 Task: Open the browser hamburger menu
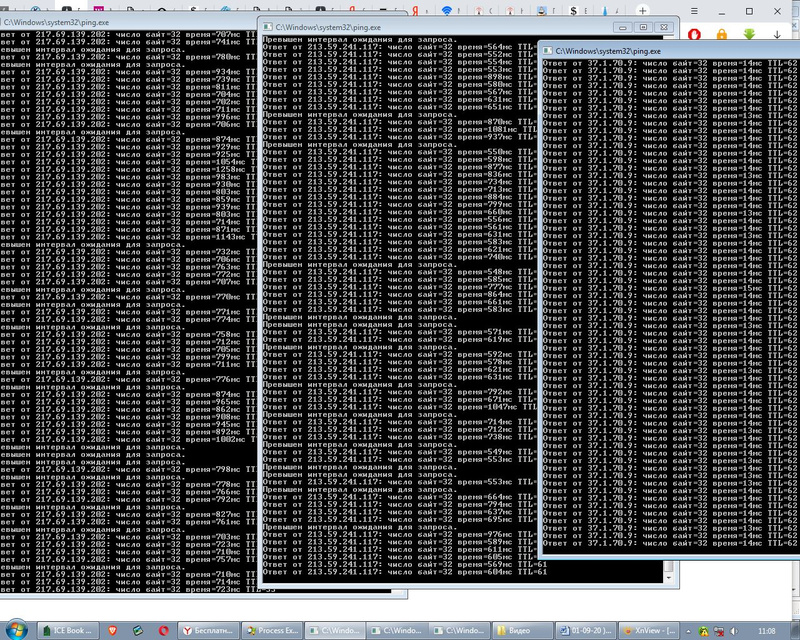694,11
